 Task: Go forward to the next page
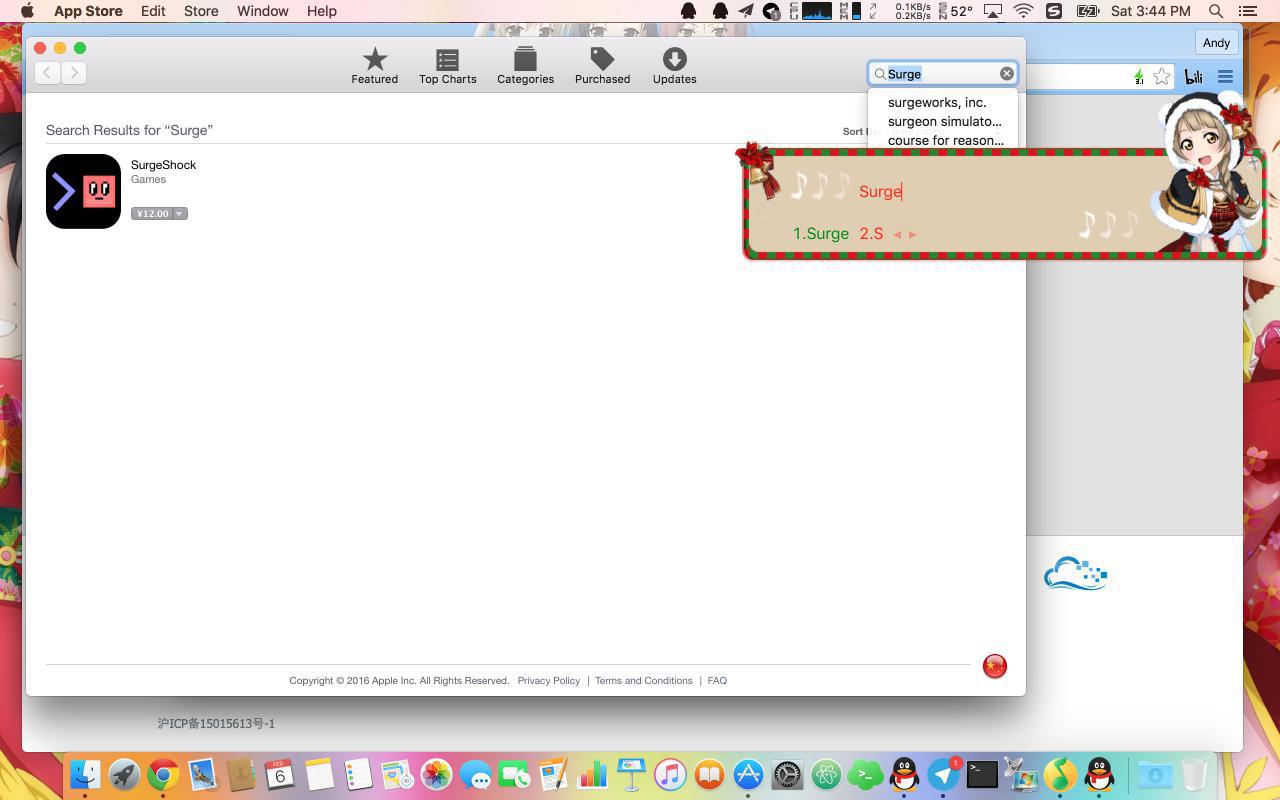74,73
